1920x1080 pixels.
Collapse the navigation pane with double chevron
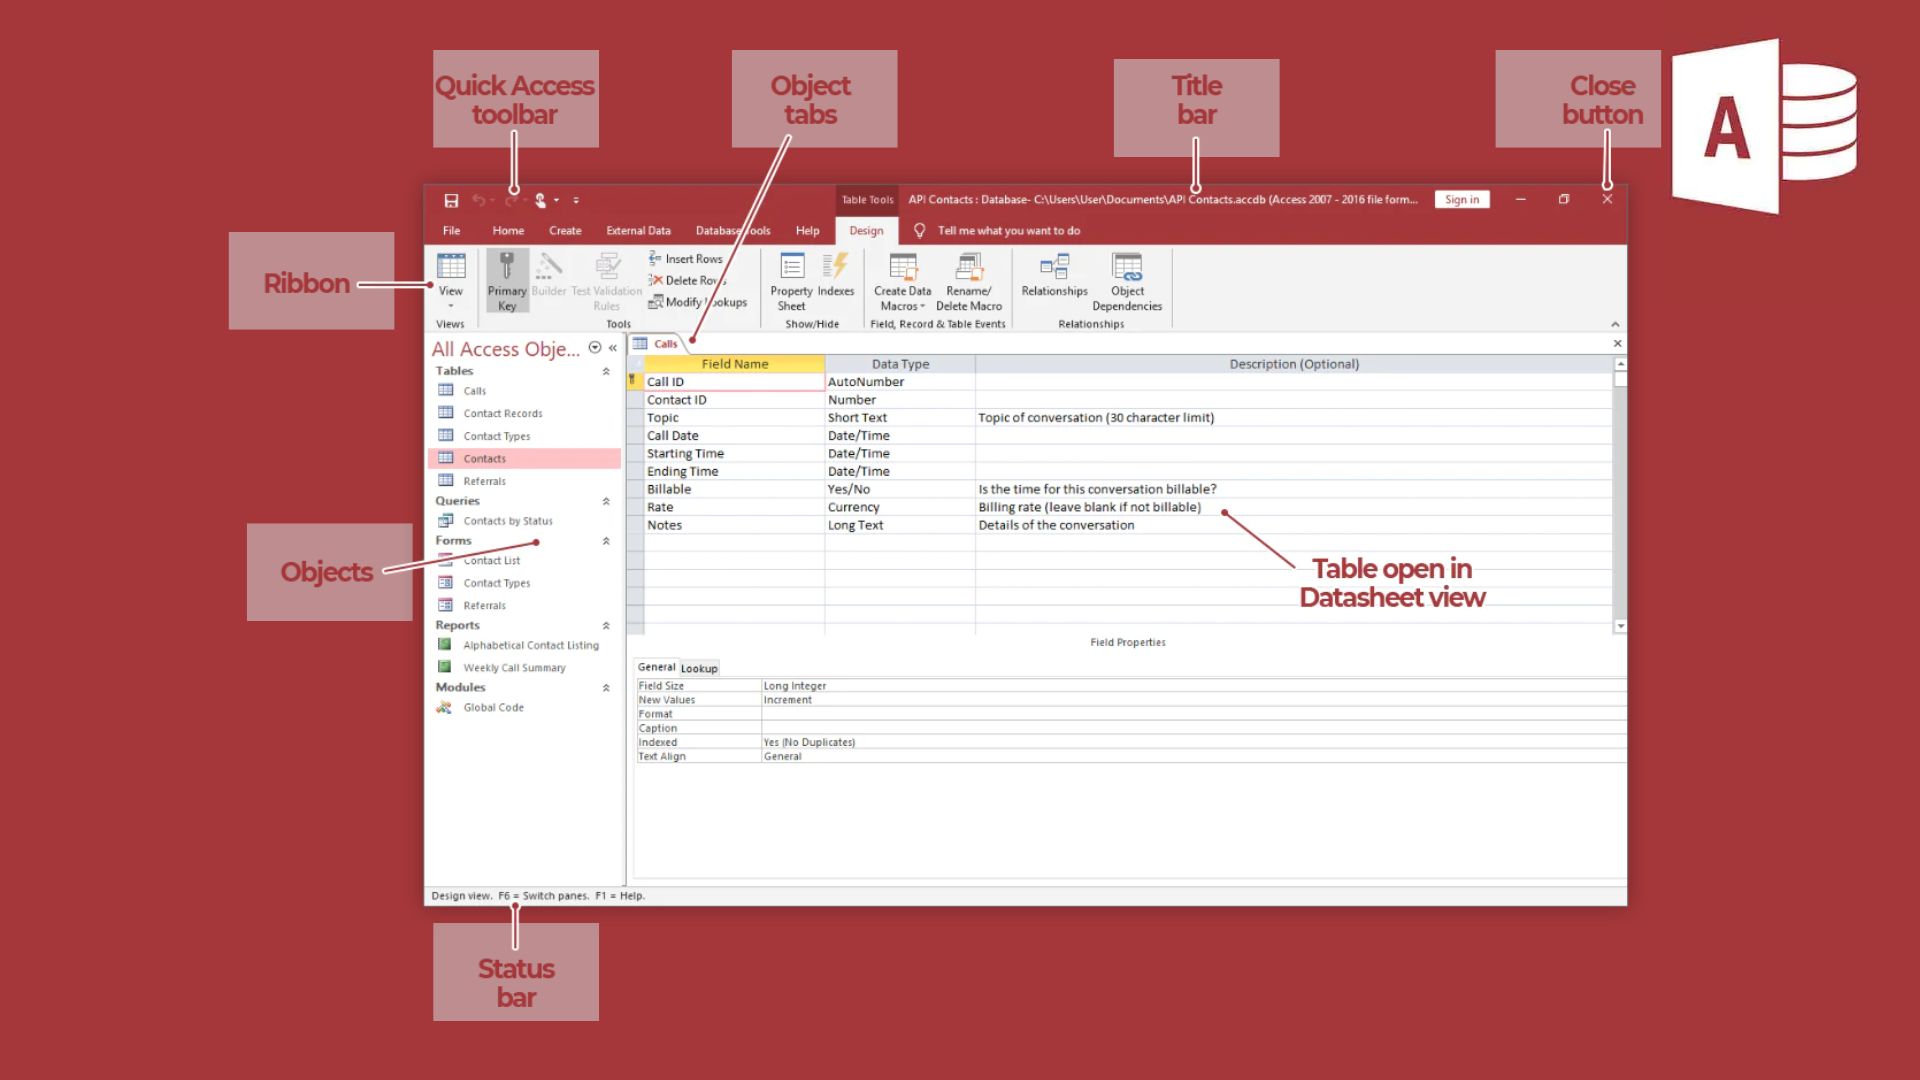[x=613, y=348]
